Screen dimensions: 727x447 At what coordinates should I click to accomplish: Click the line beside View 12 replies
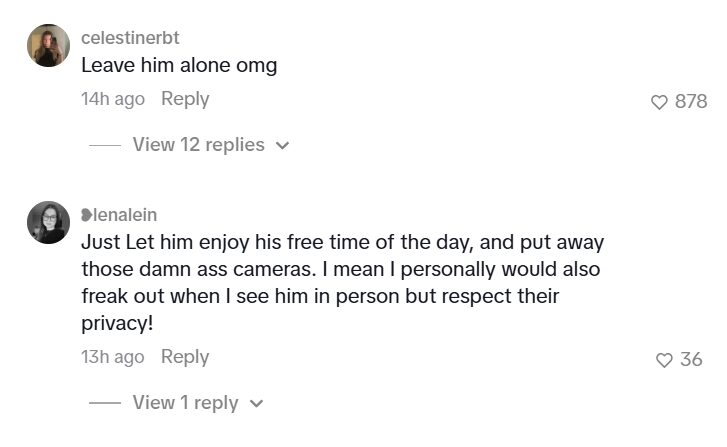click(x=105, y=145)
